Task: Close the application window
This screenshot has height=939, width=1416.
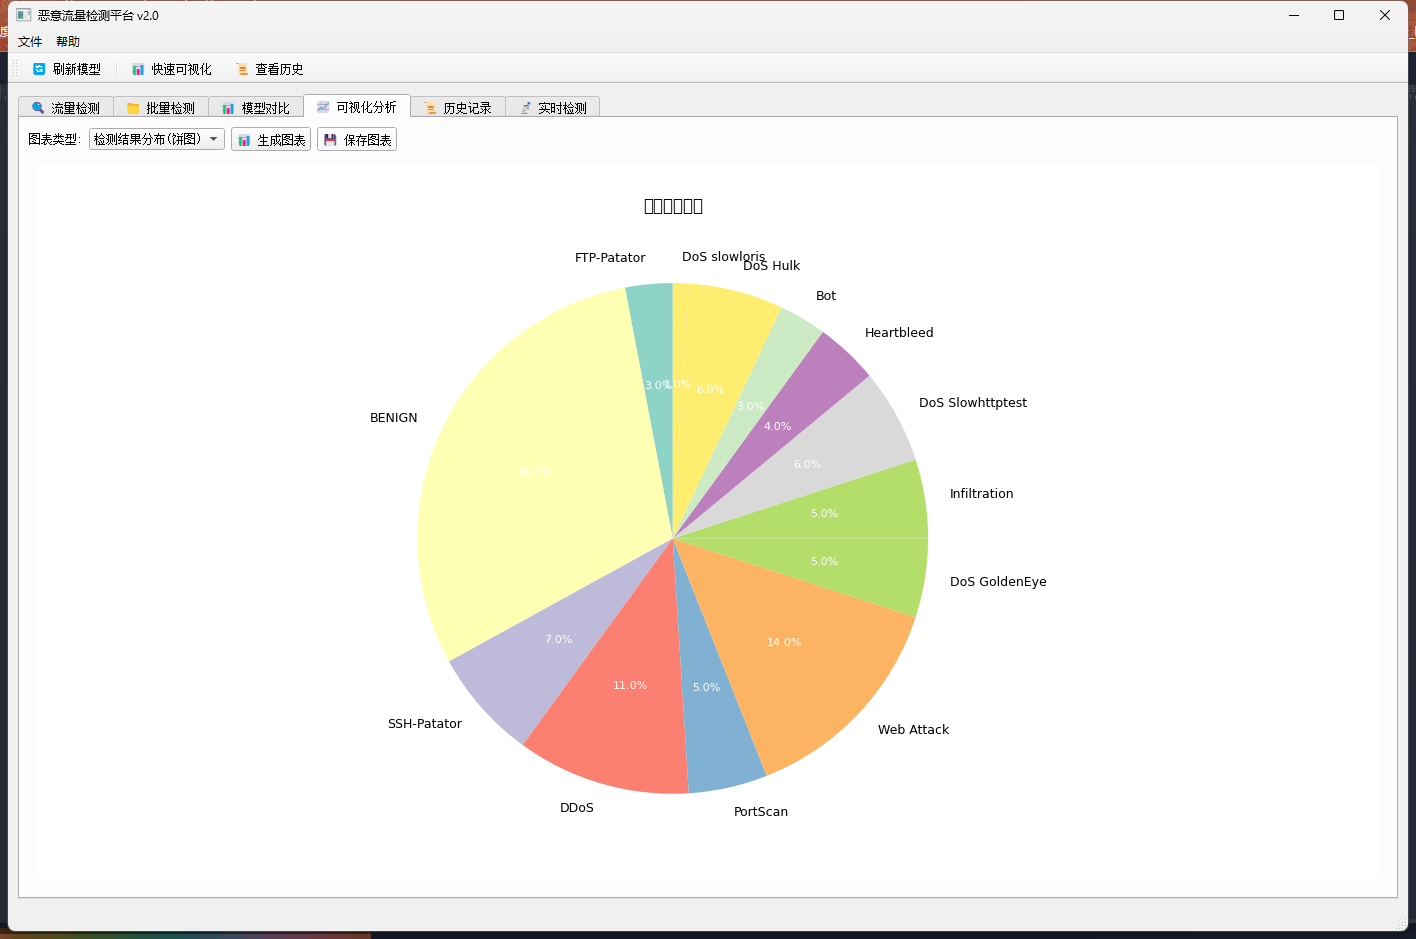Action: [x=1385, y=15]
